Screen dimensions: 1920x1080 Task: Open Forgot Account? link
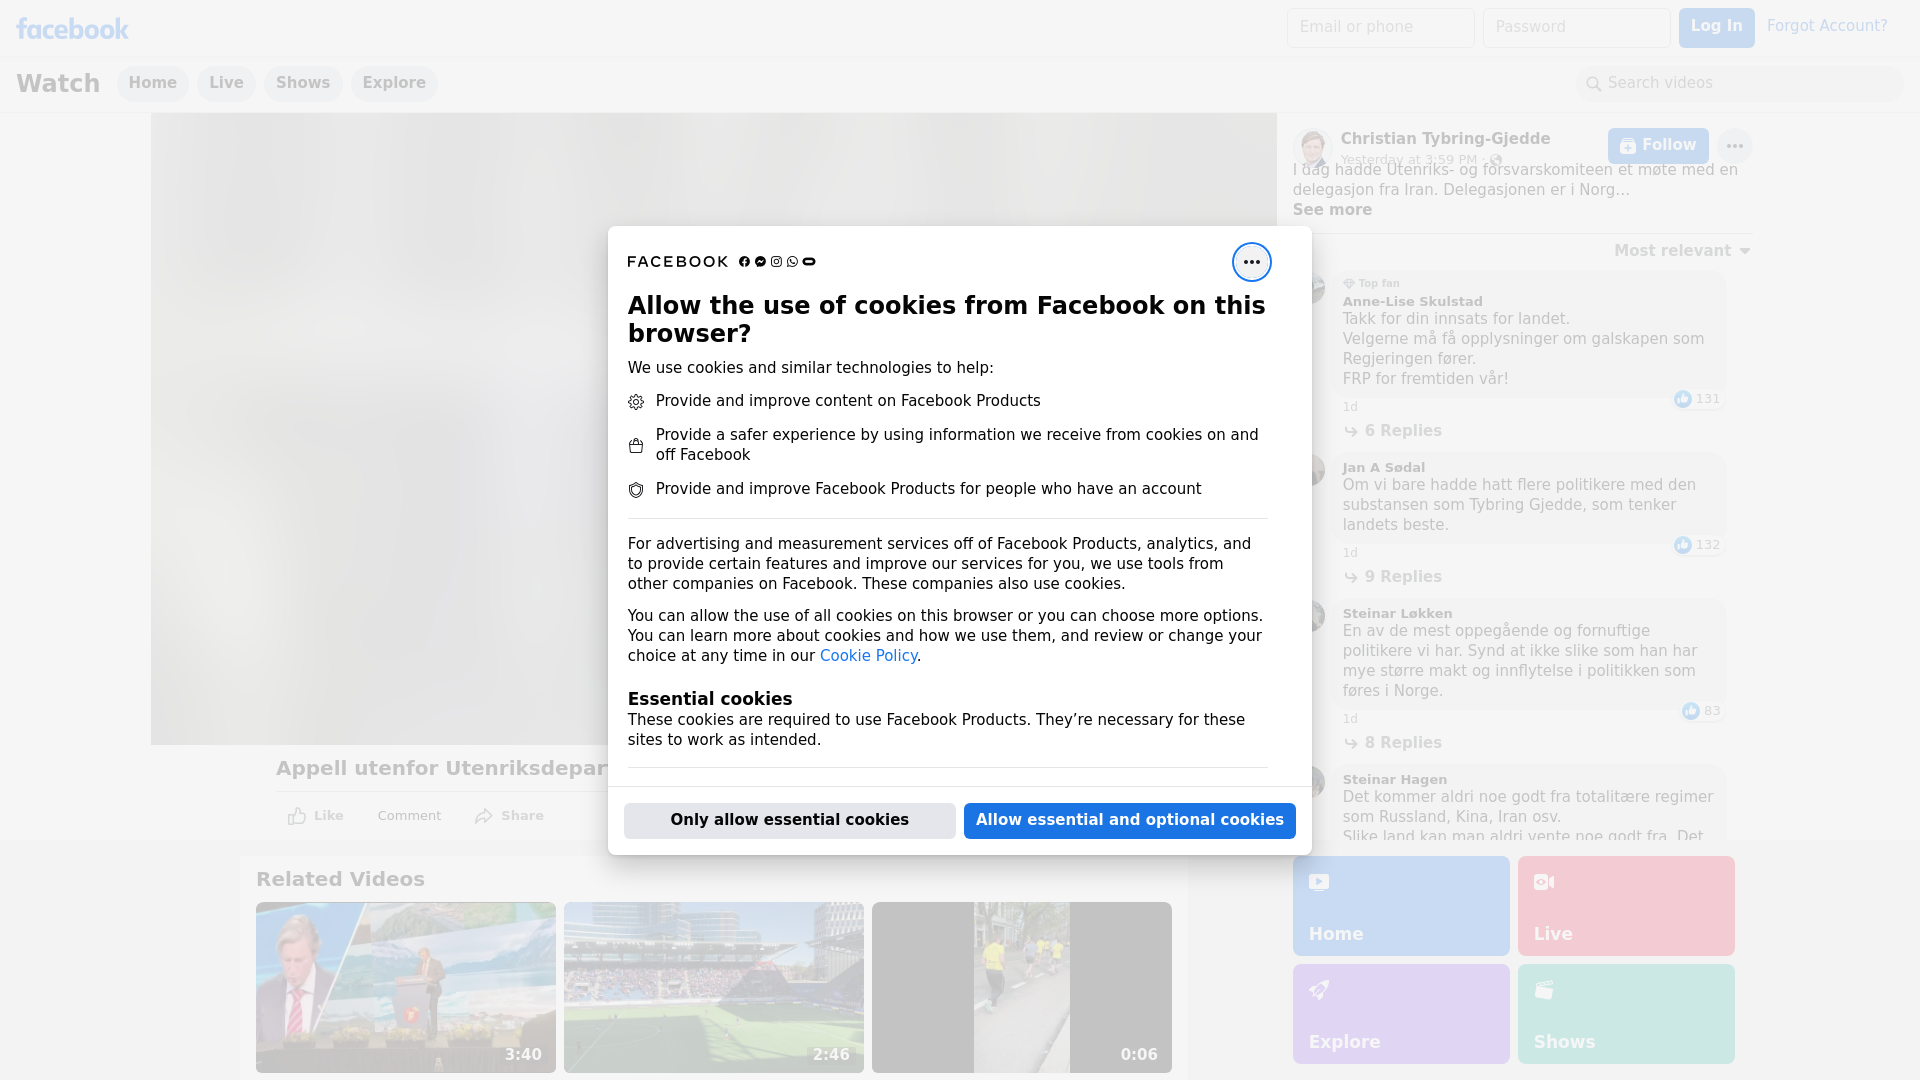point(1827,26)
